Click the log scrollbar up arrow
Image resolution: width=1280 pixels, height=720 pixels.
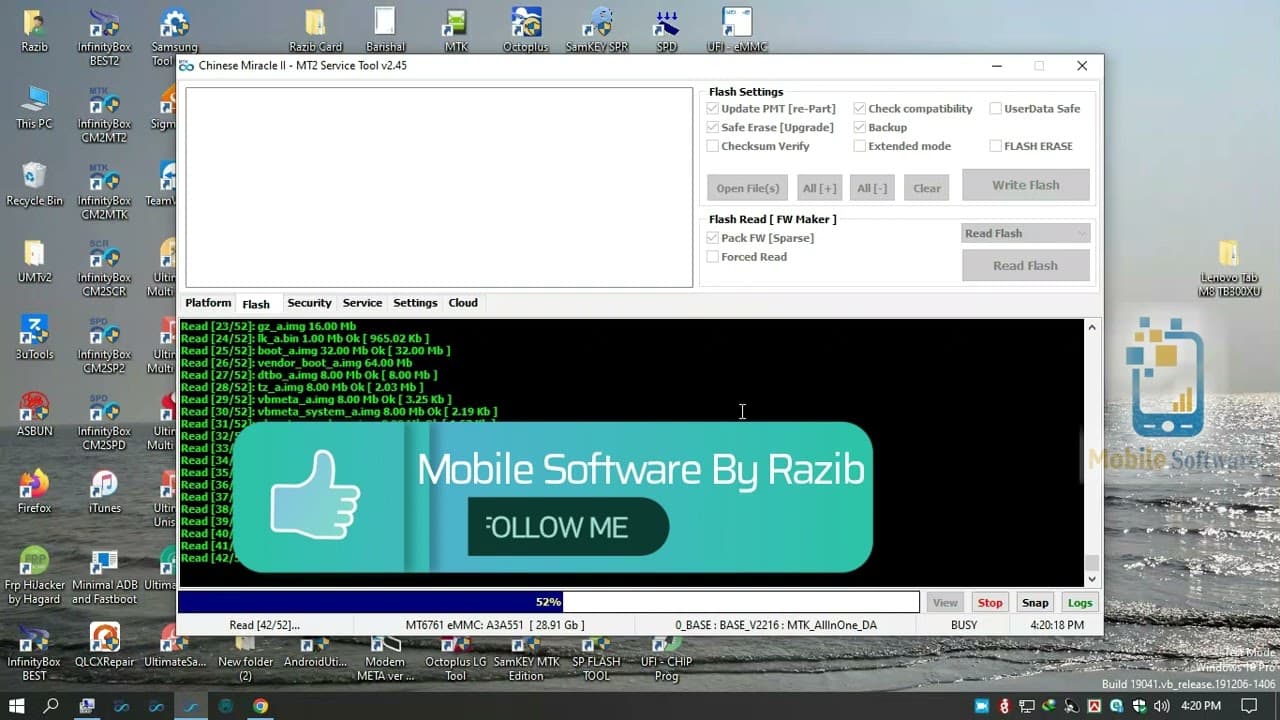pos(1091,327)
